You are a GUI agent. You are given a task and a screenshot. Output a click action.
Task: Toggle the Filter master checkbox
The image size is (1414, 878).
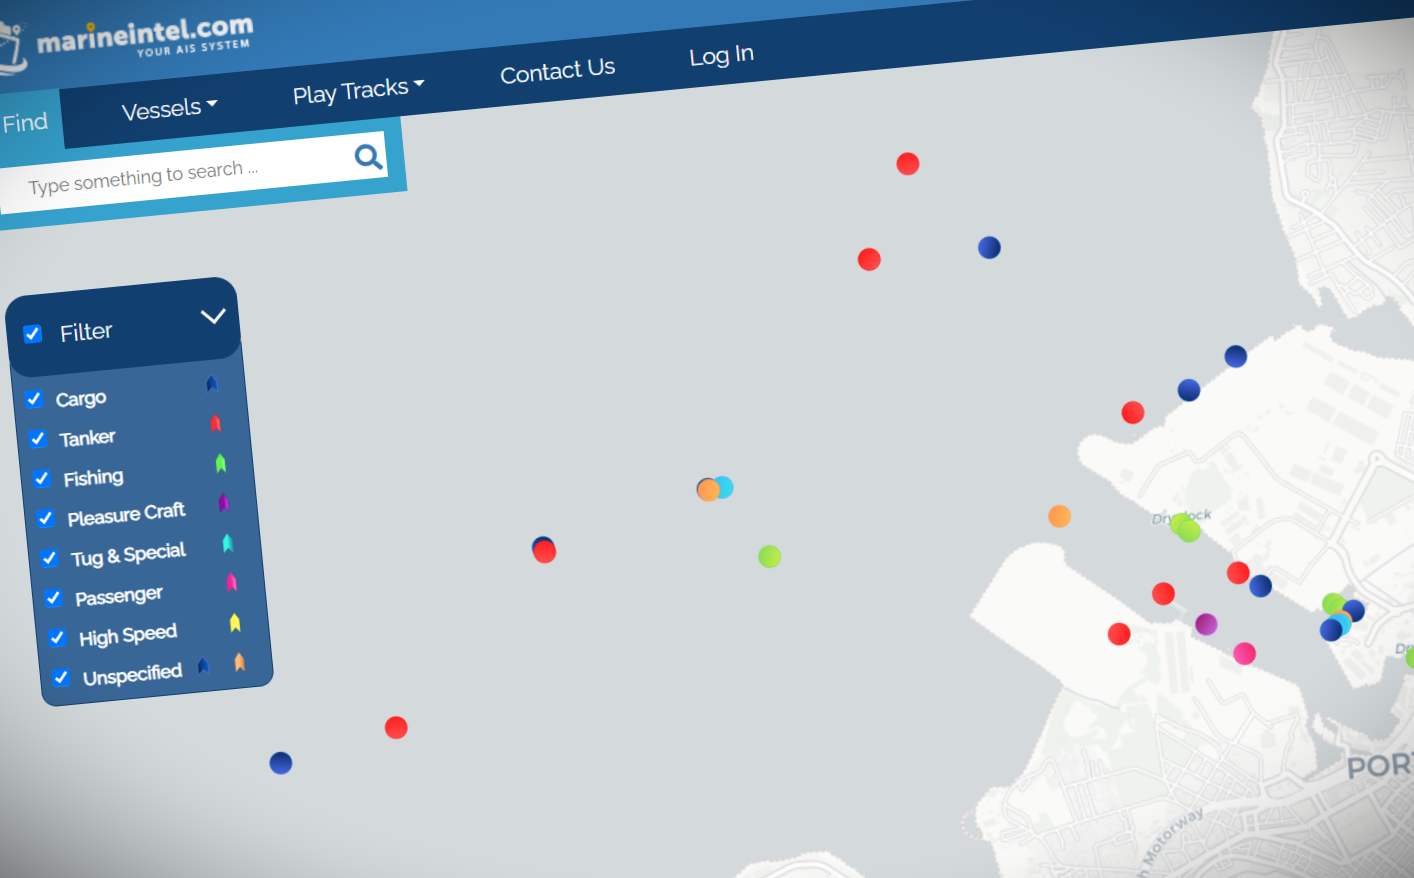(33, 334)
